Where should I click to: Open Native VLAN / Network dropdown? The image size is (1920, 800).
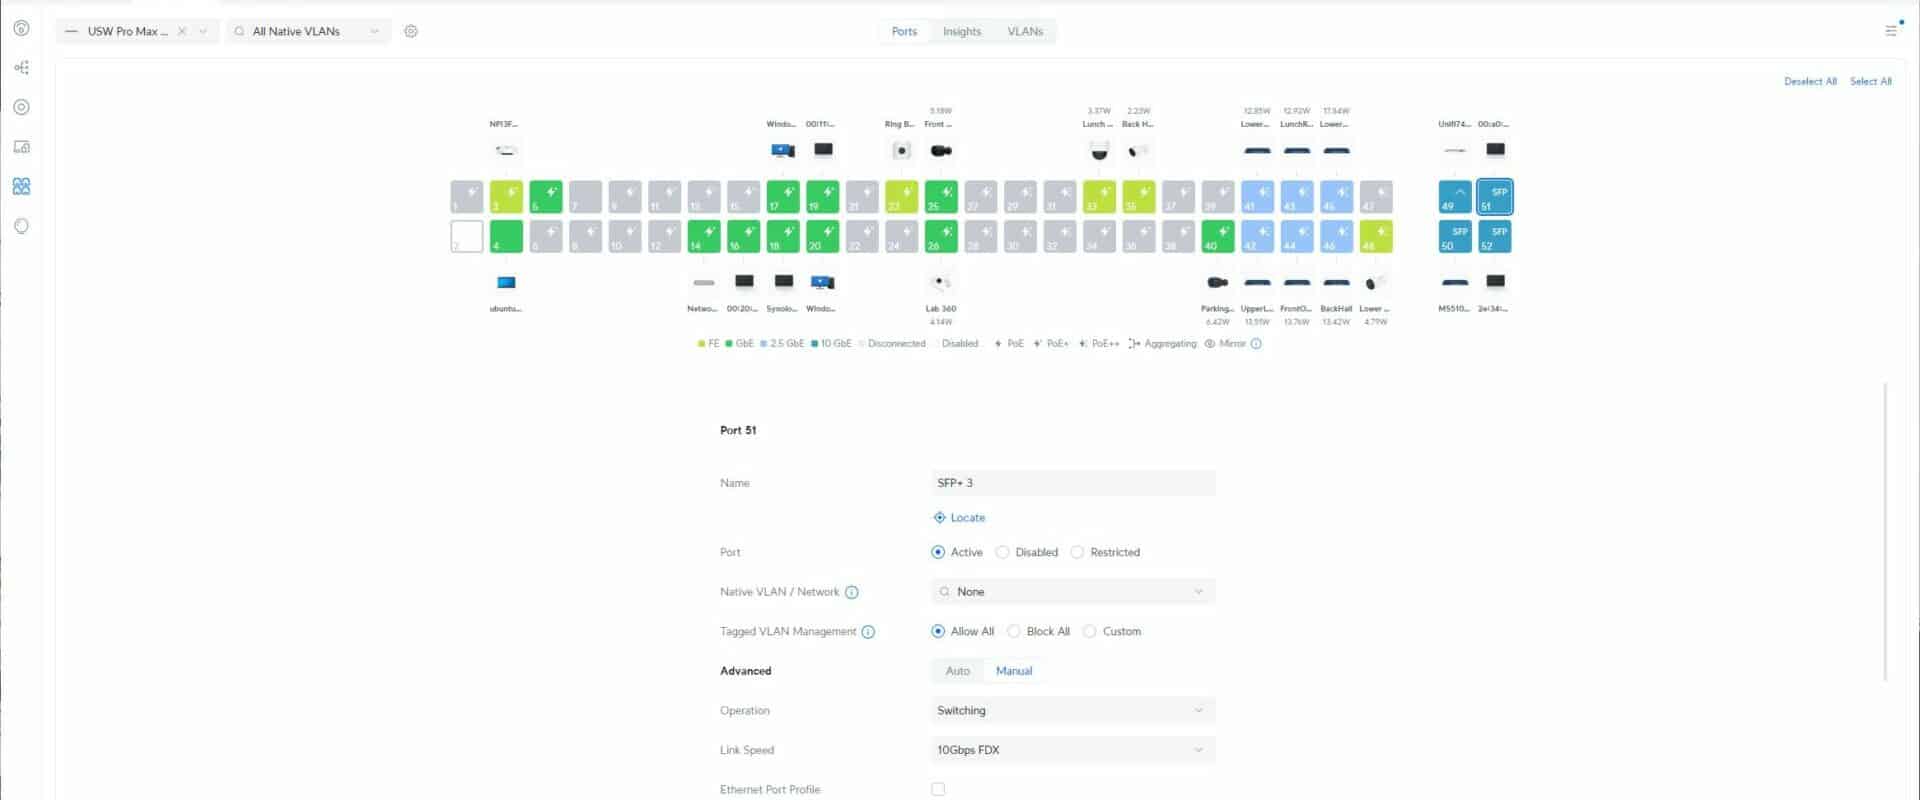coord(1073,592)
